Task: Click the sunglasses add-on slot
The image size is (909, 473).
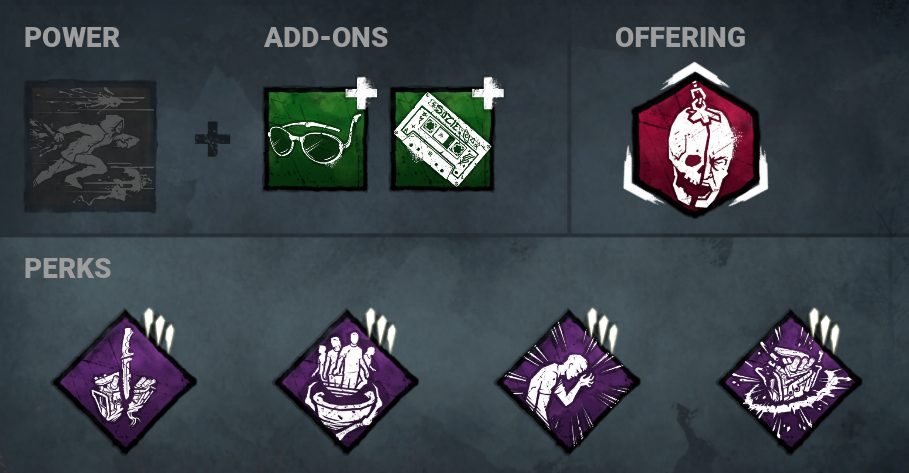Action: point(315,139)
